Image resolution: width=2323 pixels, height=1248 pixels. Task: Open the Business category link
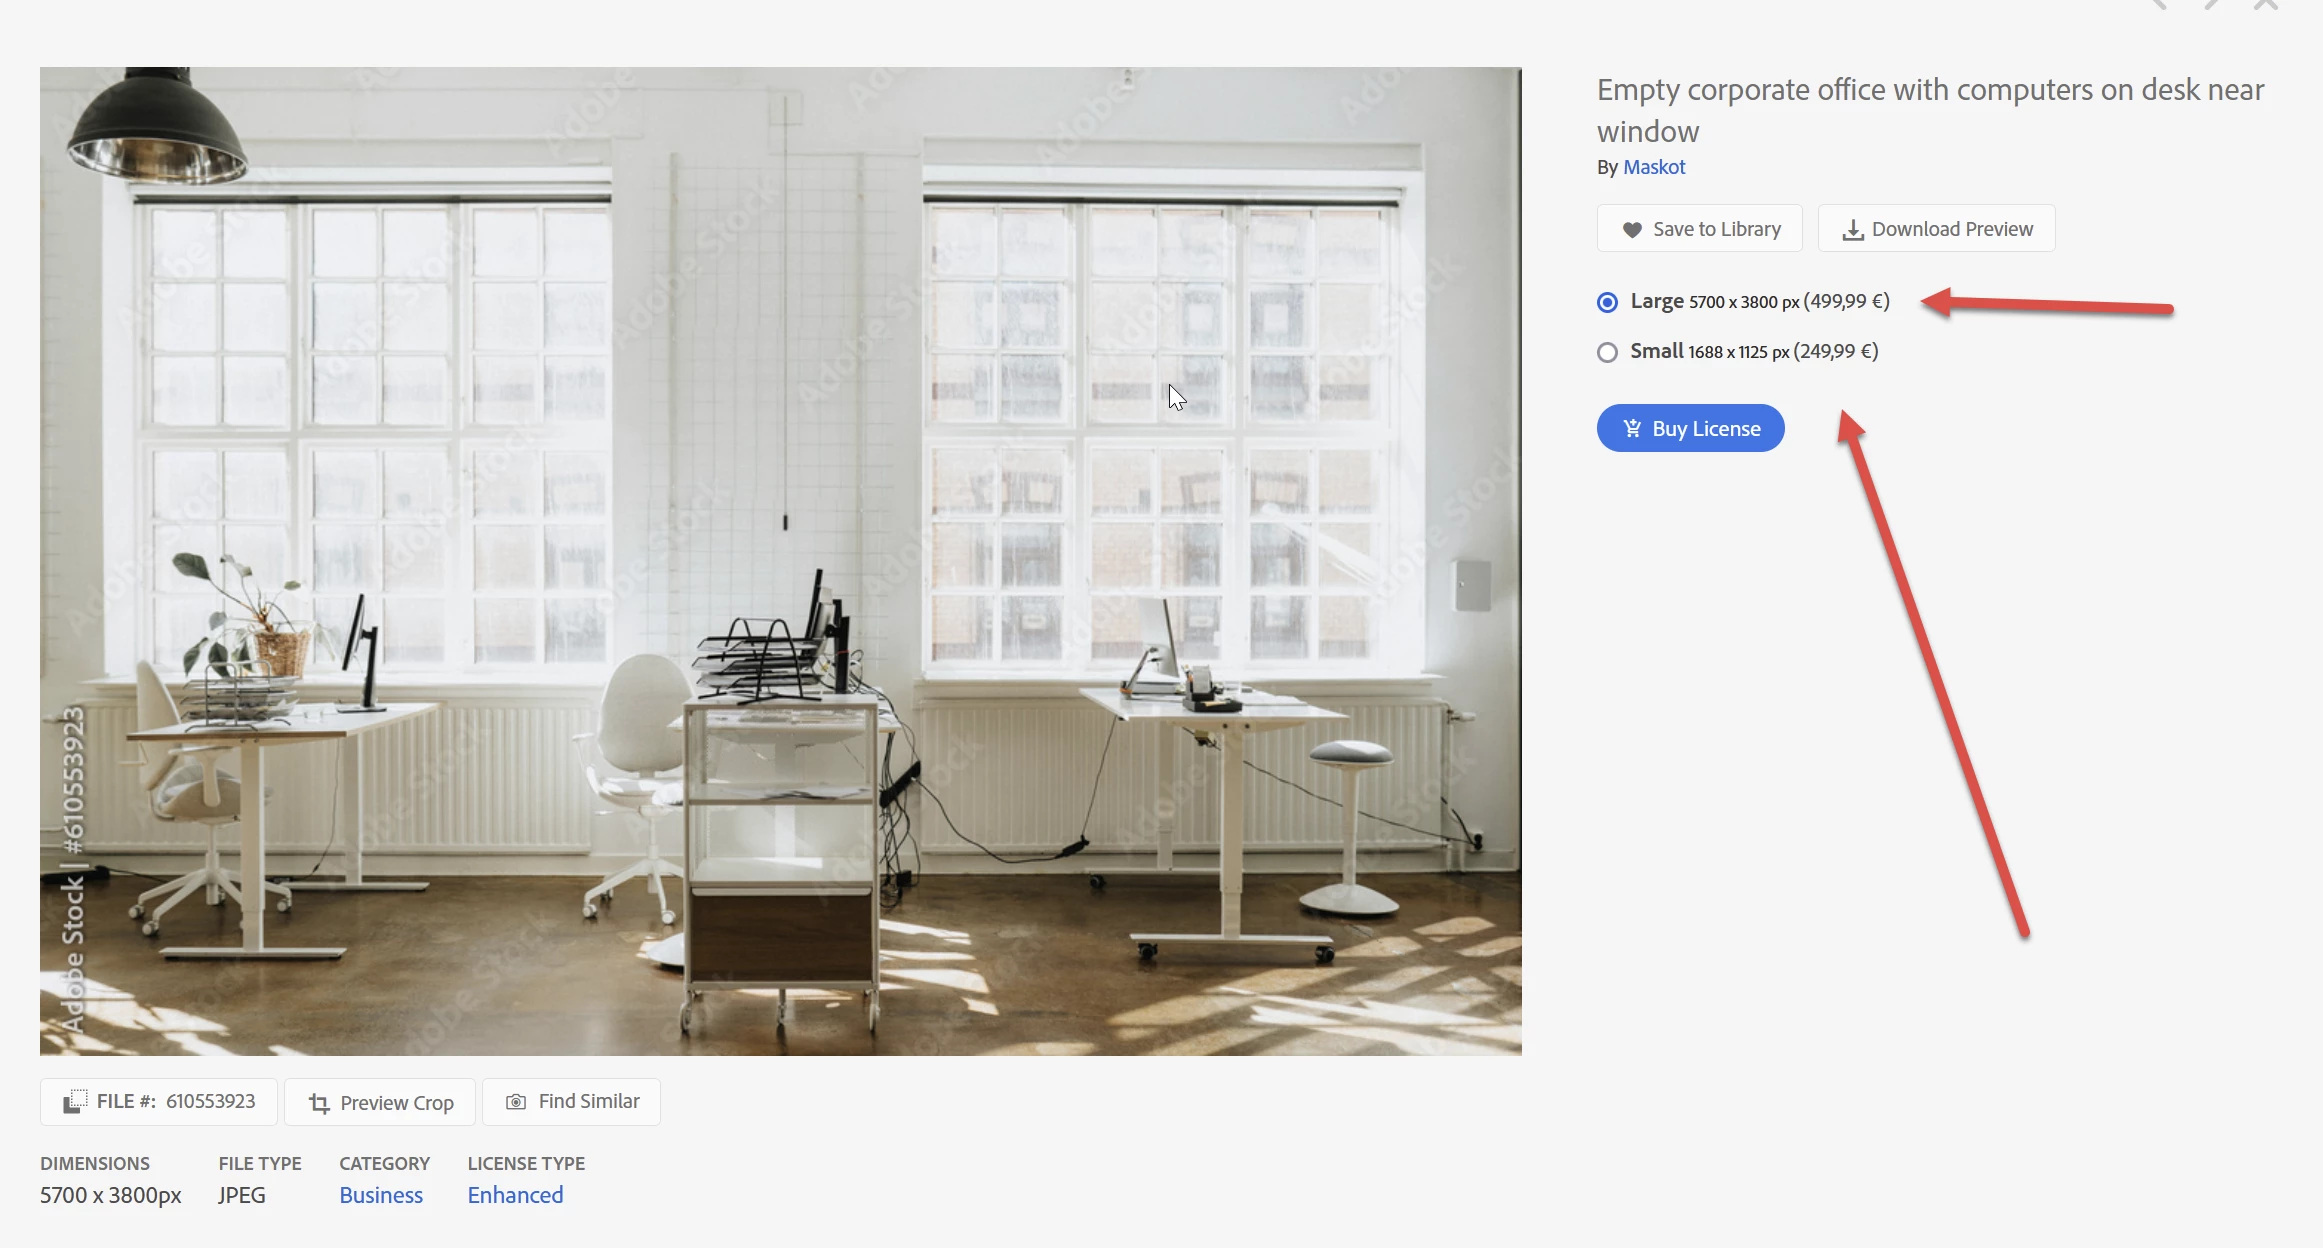tap(381, 1195)
